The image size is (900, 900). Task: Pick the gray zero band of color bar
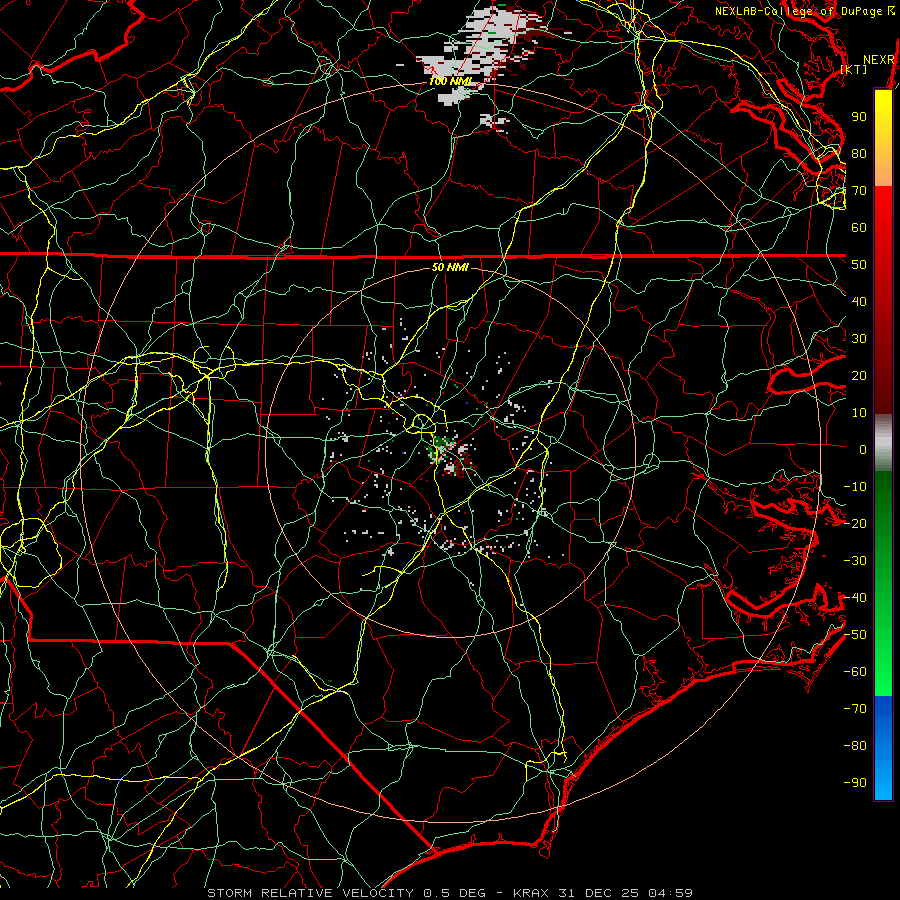pos(883,443)
